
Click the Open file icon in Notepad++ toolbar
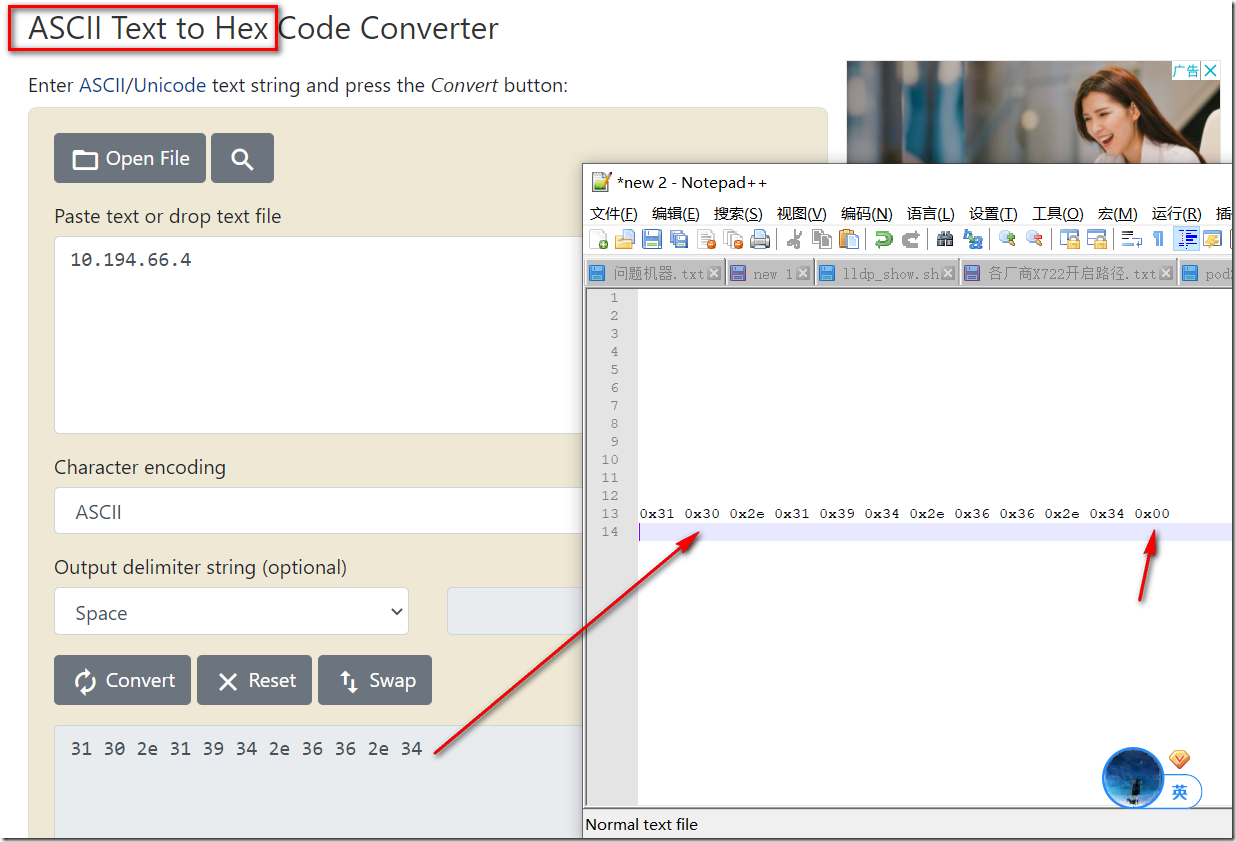625,239
